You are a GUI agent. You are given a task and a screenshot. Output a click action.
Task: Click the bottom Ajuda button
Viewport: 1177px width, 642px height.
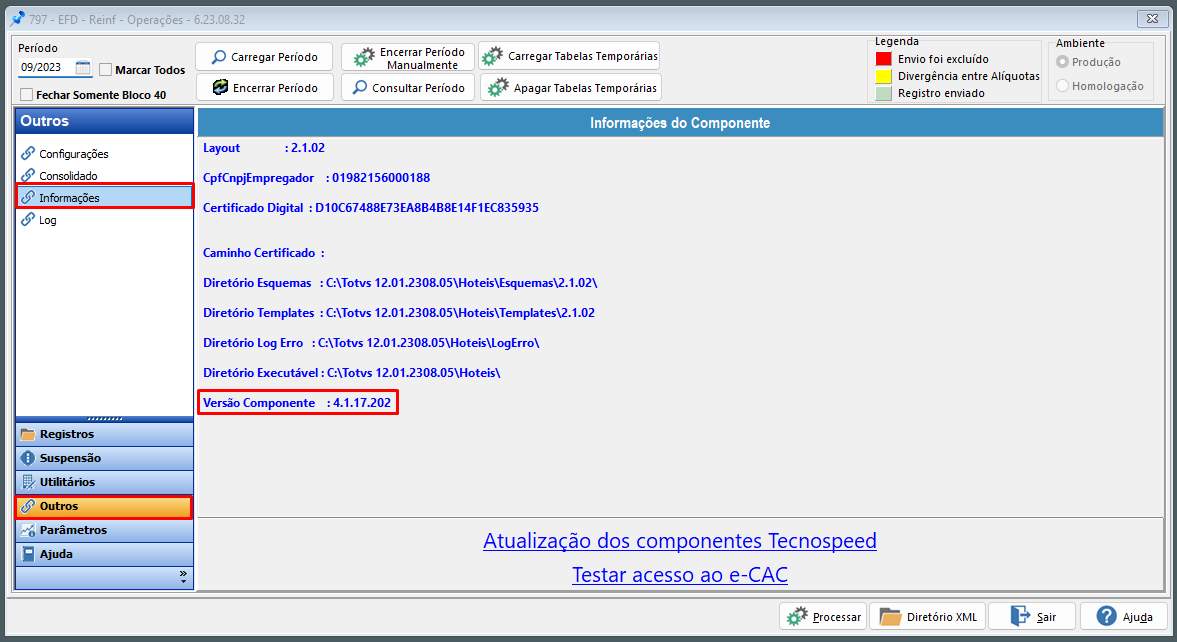[x=1124, y=616]
